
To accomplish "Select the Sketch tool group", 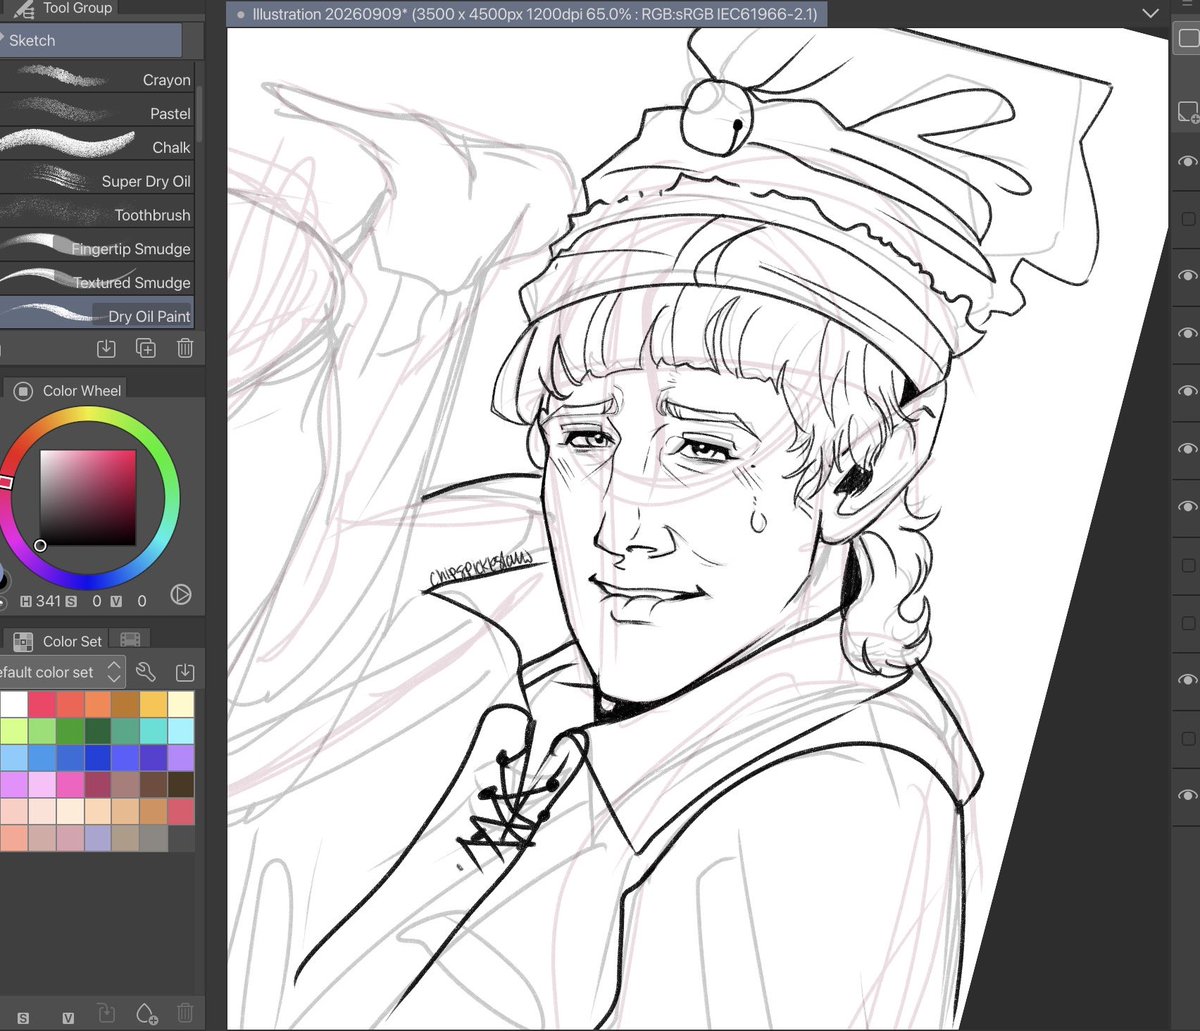I will 91,40.
